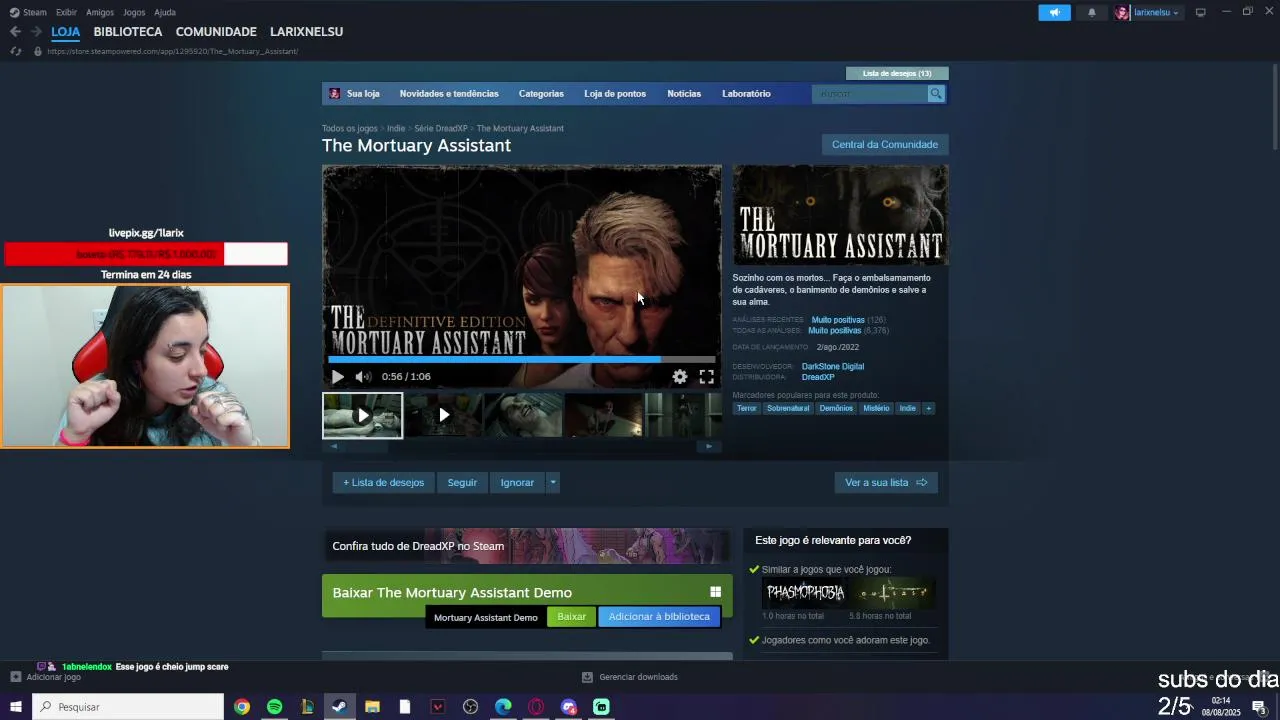Viewport: 1280px width, 720px height.
Task: Enter fullscreen on the trailer video
Action: tap(706, 377)
